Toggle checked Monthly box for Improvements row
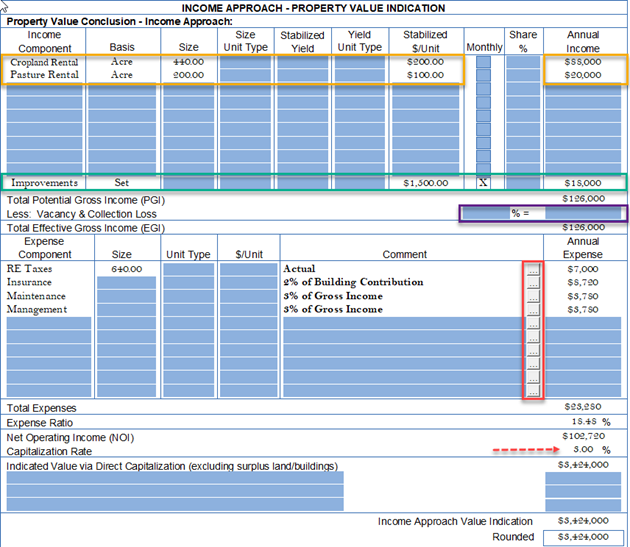 coord(484,183)
